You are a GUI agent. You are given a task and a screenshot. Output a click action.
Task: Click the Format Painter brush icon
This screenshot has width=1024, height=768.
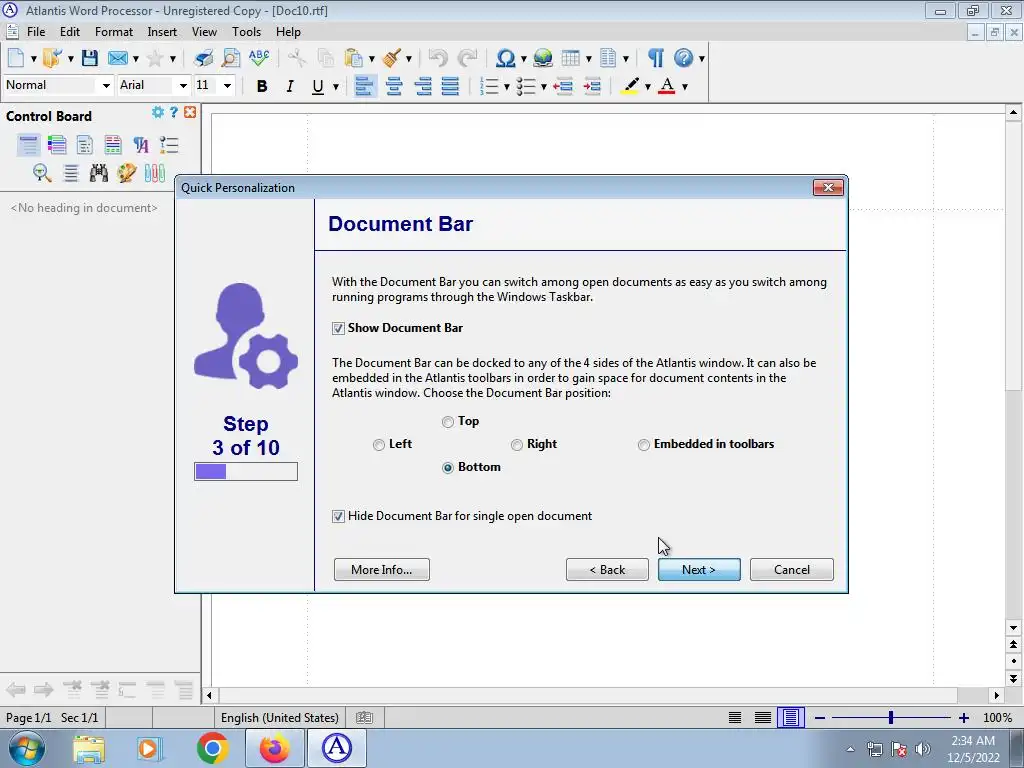pyautogui.click(x=392, y=58)
